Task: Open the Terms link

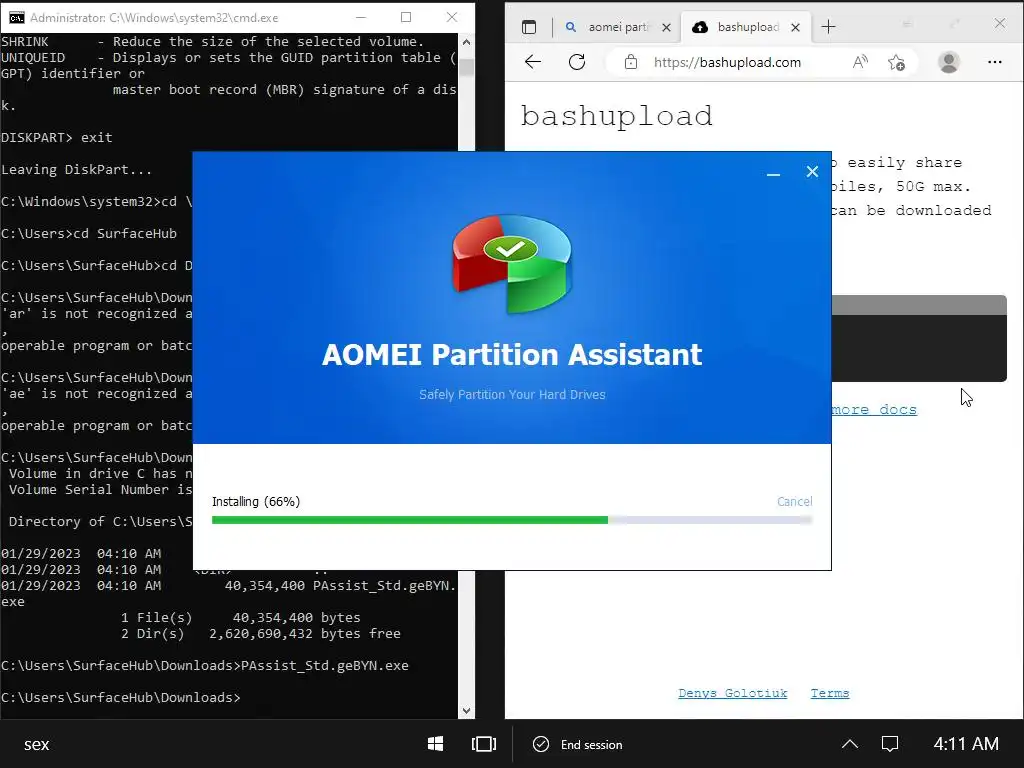Action: [829, 693]
